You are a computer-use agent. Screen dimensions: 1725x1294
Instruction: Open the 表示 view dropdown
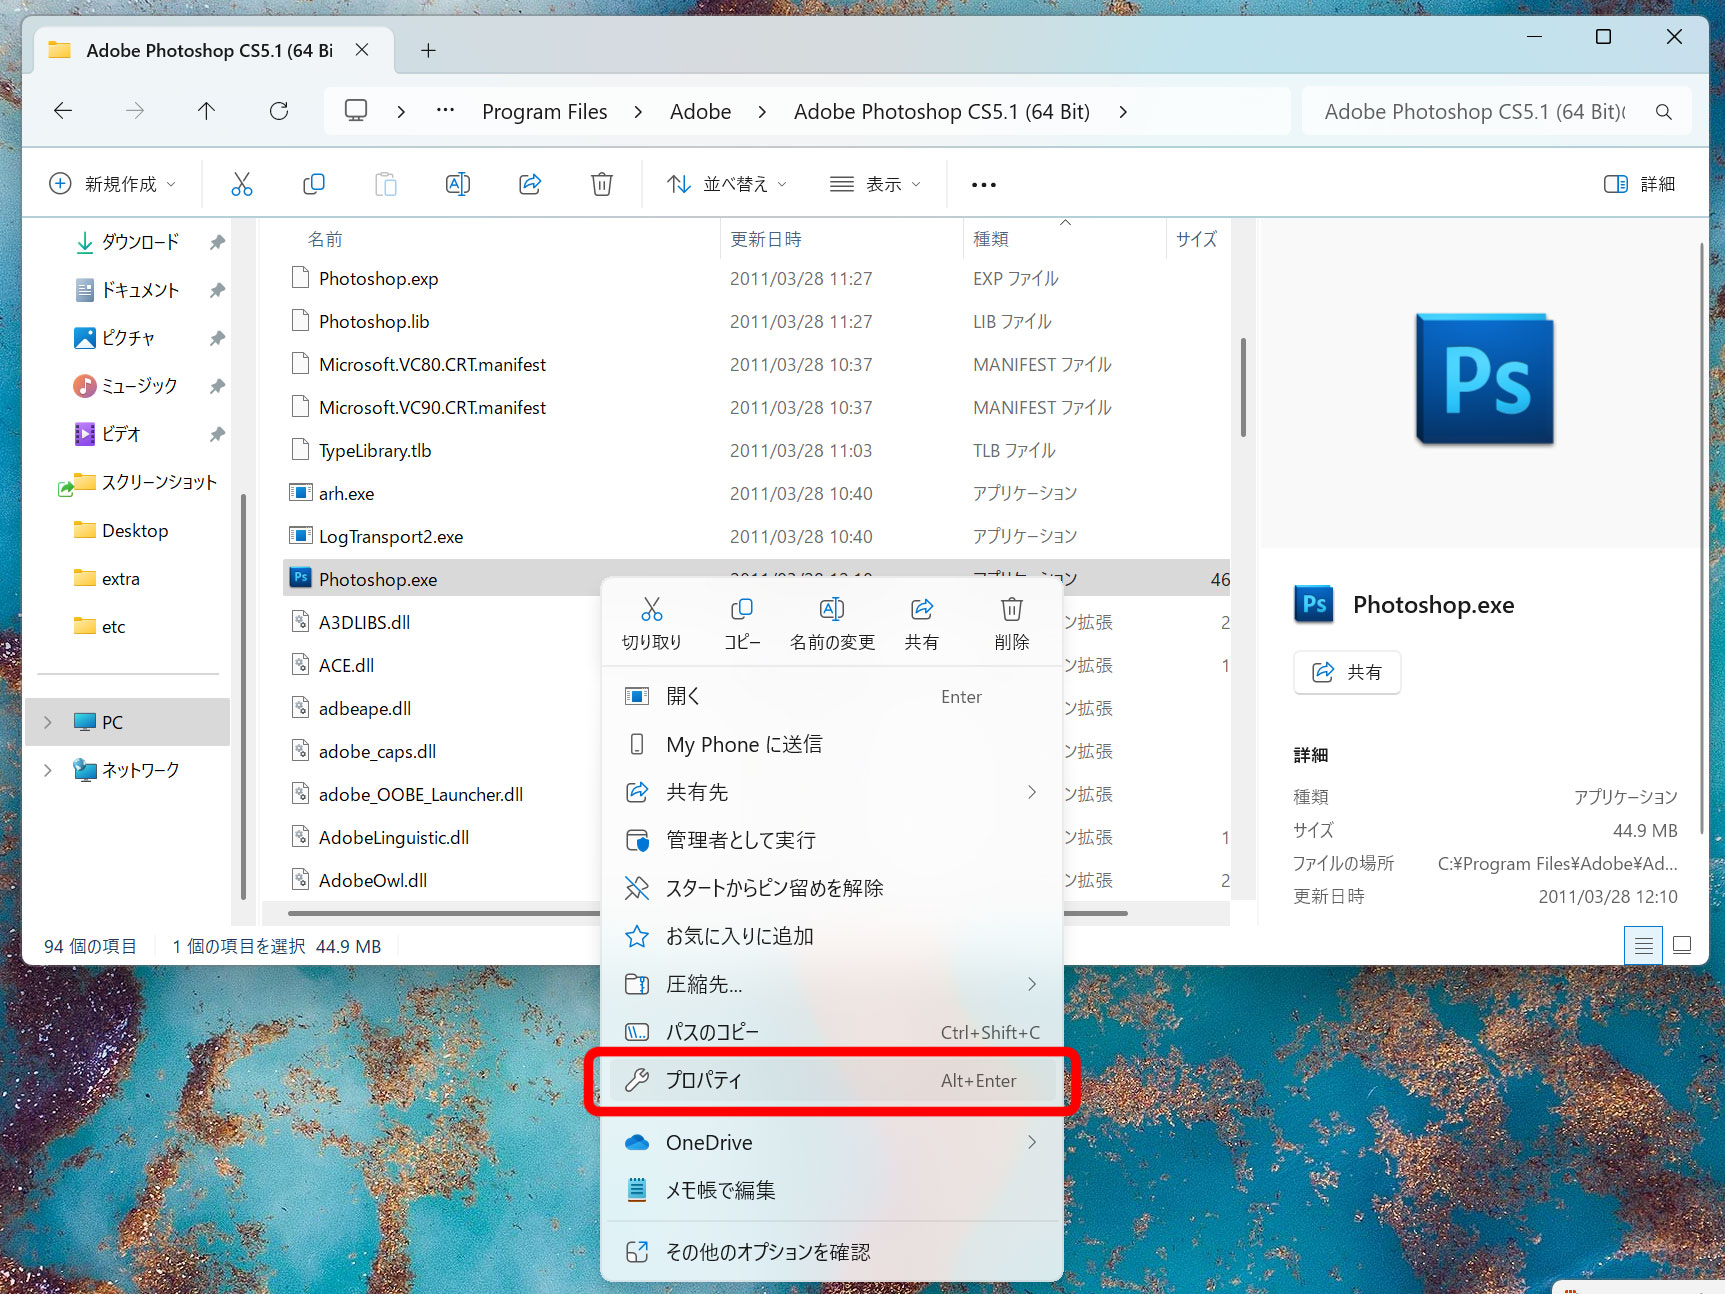[875, 184]
